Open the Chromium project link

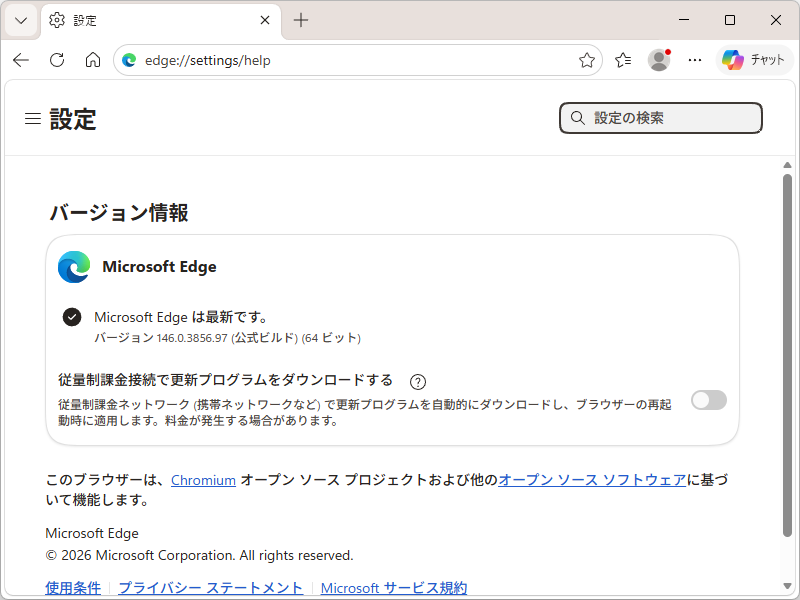point(203,480)
